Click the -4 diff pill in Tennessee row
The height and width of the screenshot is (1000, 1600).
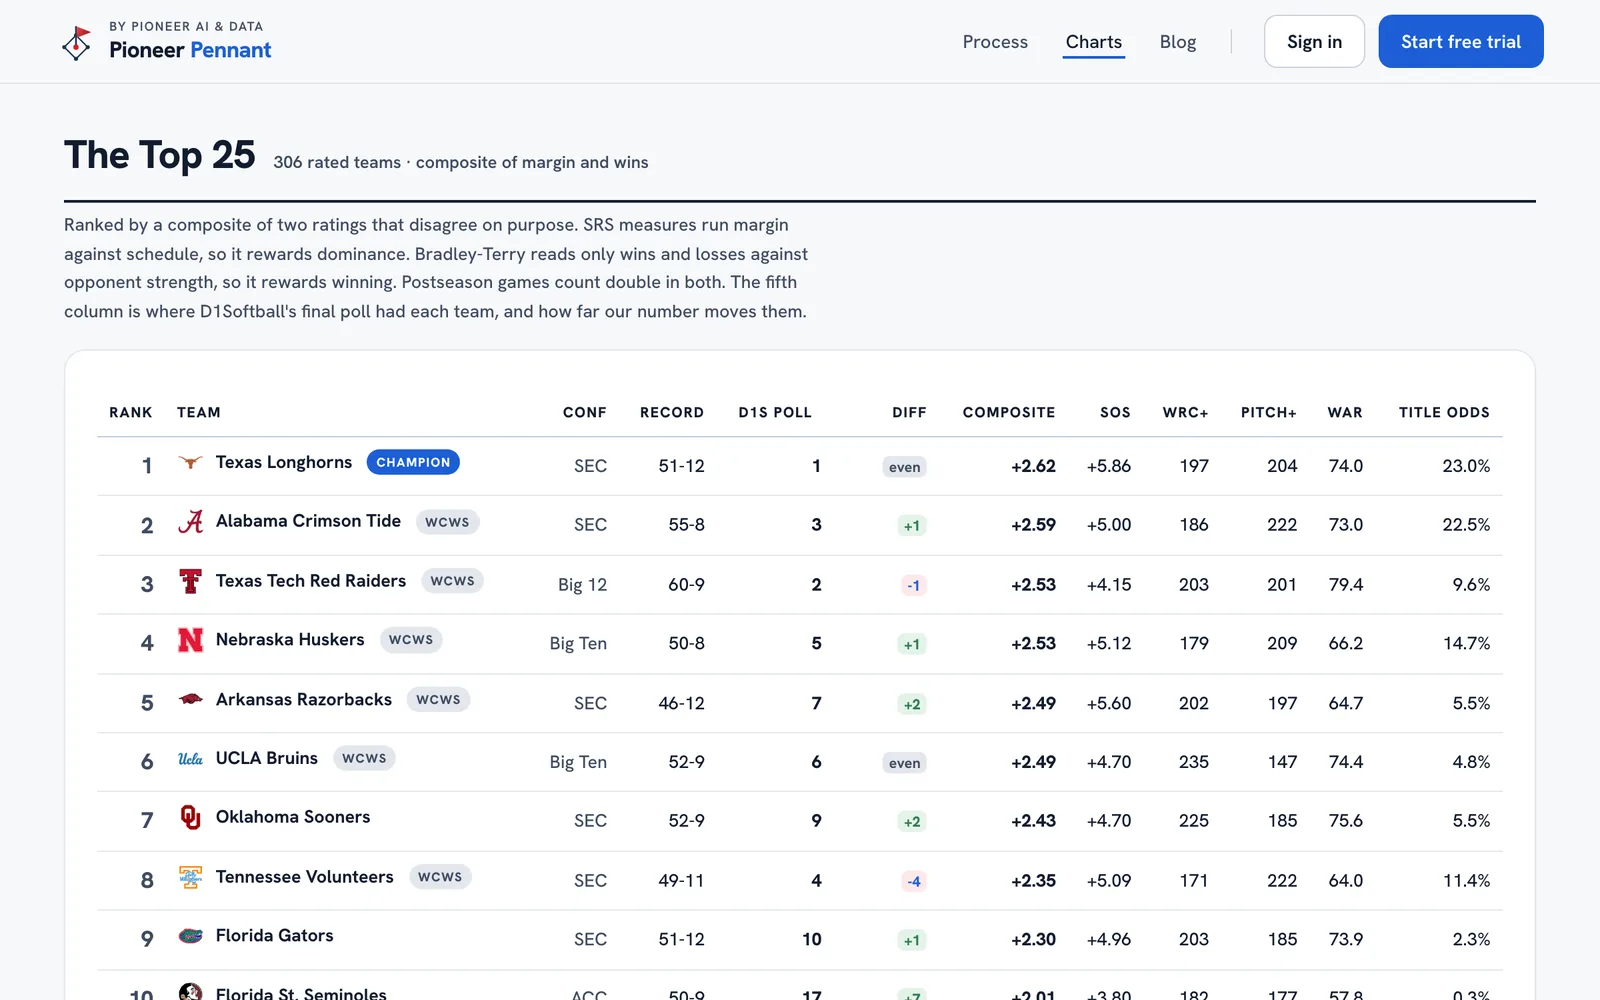(913, 881)
